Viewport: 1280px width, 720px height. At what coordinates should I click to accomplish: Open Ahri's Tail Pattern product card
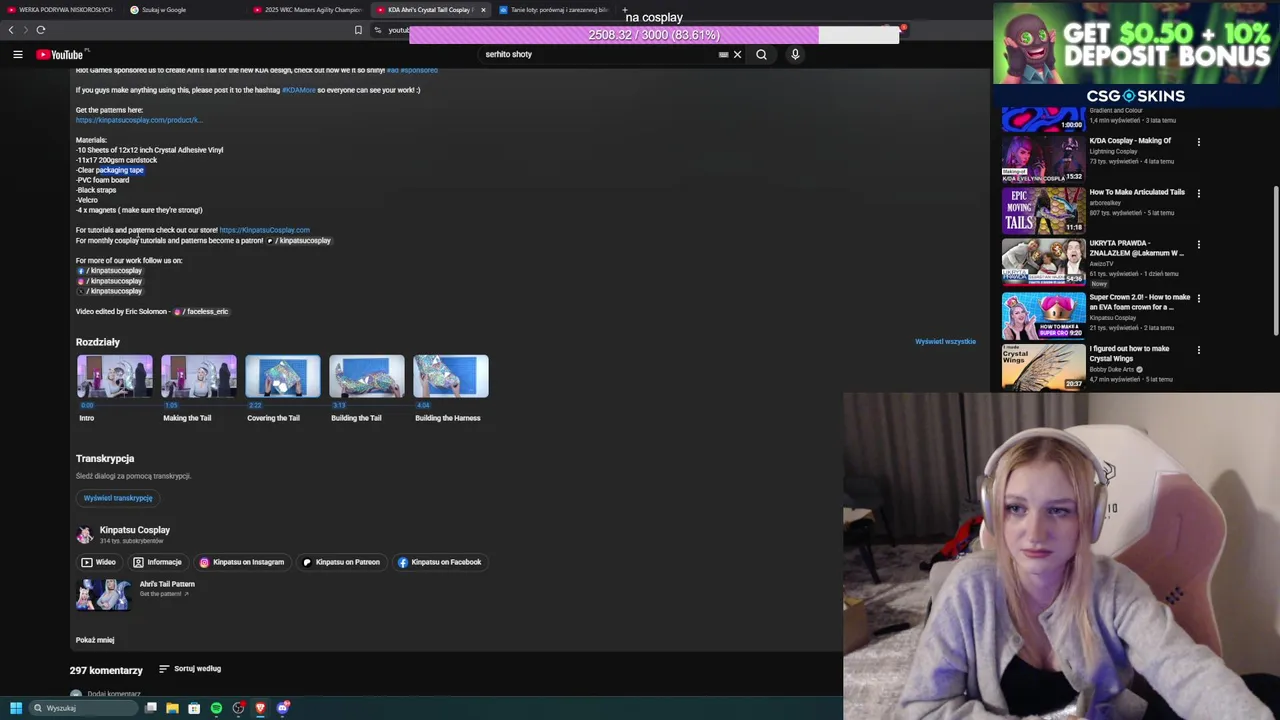(136, 594)
